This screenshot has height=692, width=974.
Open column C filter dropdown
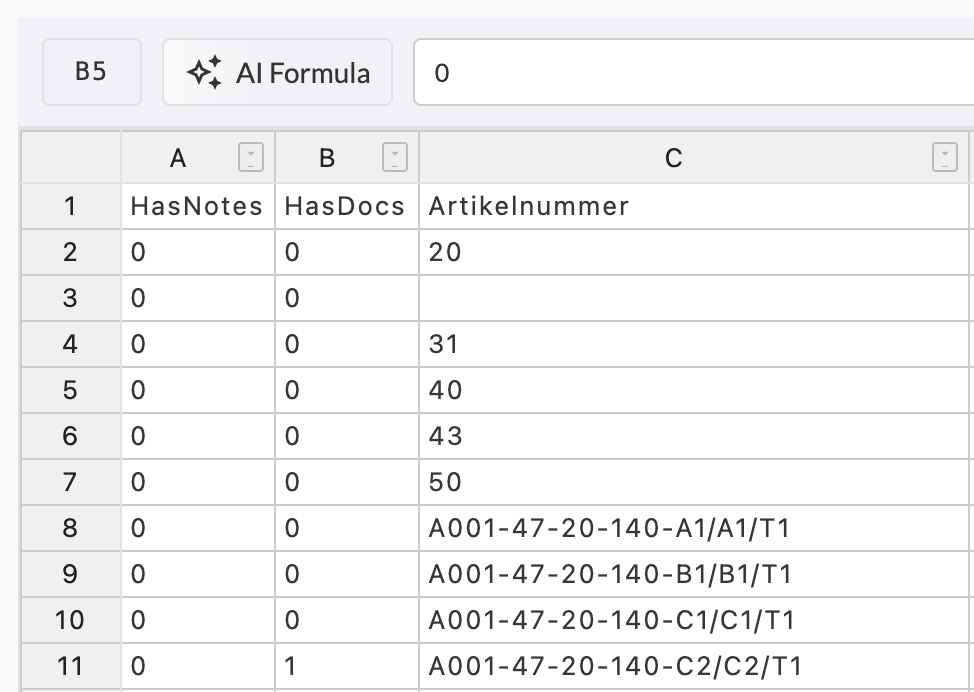[945, 157]
